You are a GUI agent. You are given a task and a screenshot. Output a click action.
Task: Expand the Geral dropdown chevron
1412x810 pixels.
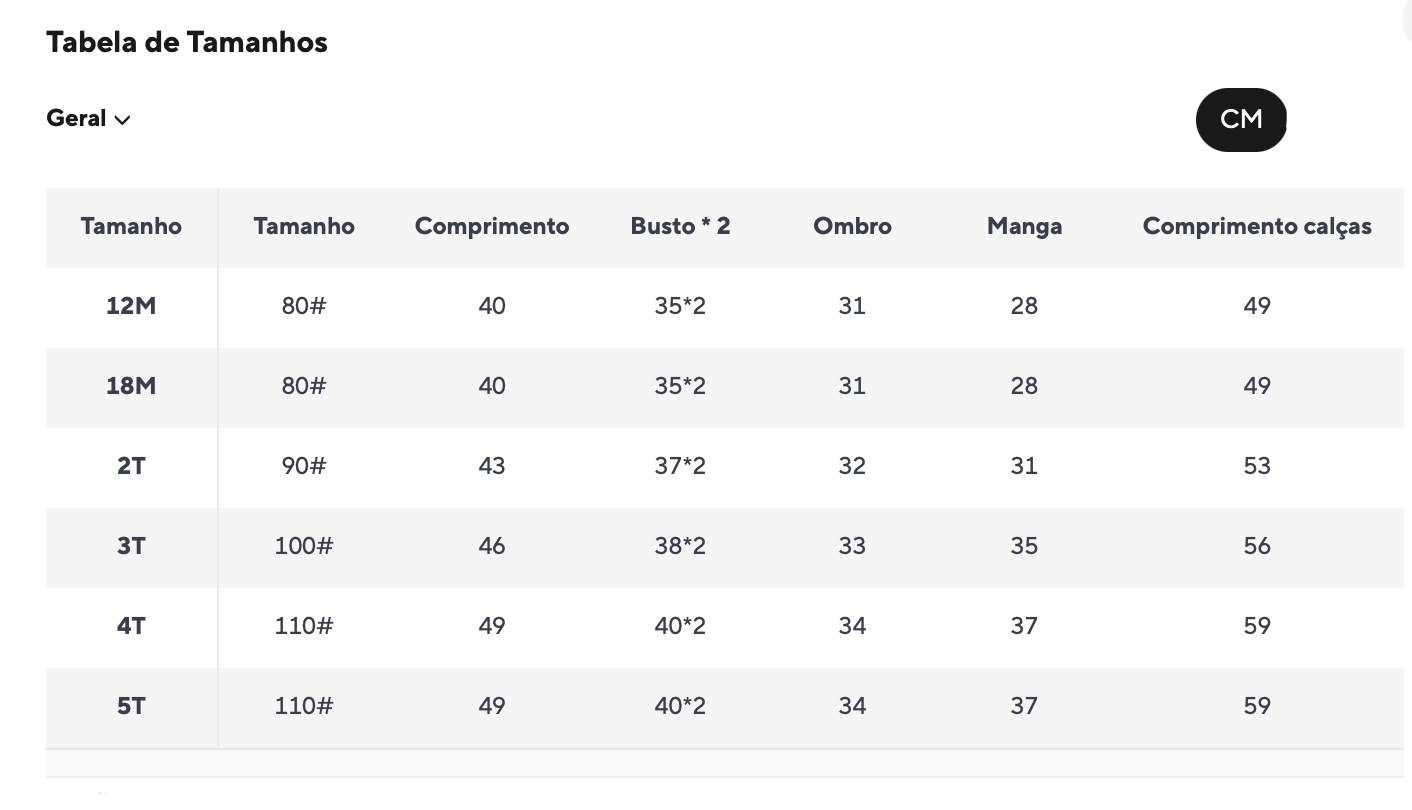[x=122, y=120]
